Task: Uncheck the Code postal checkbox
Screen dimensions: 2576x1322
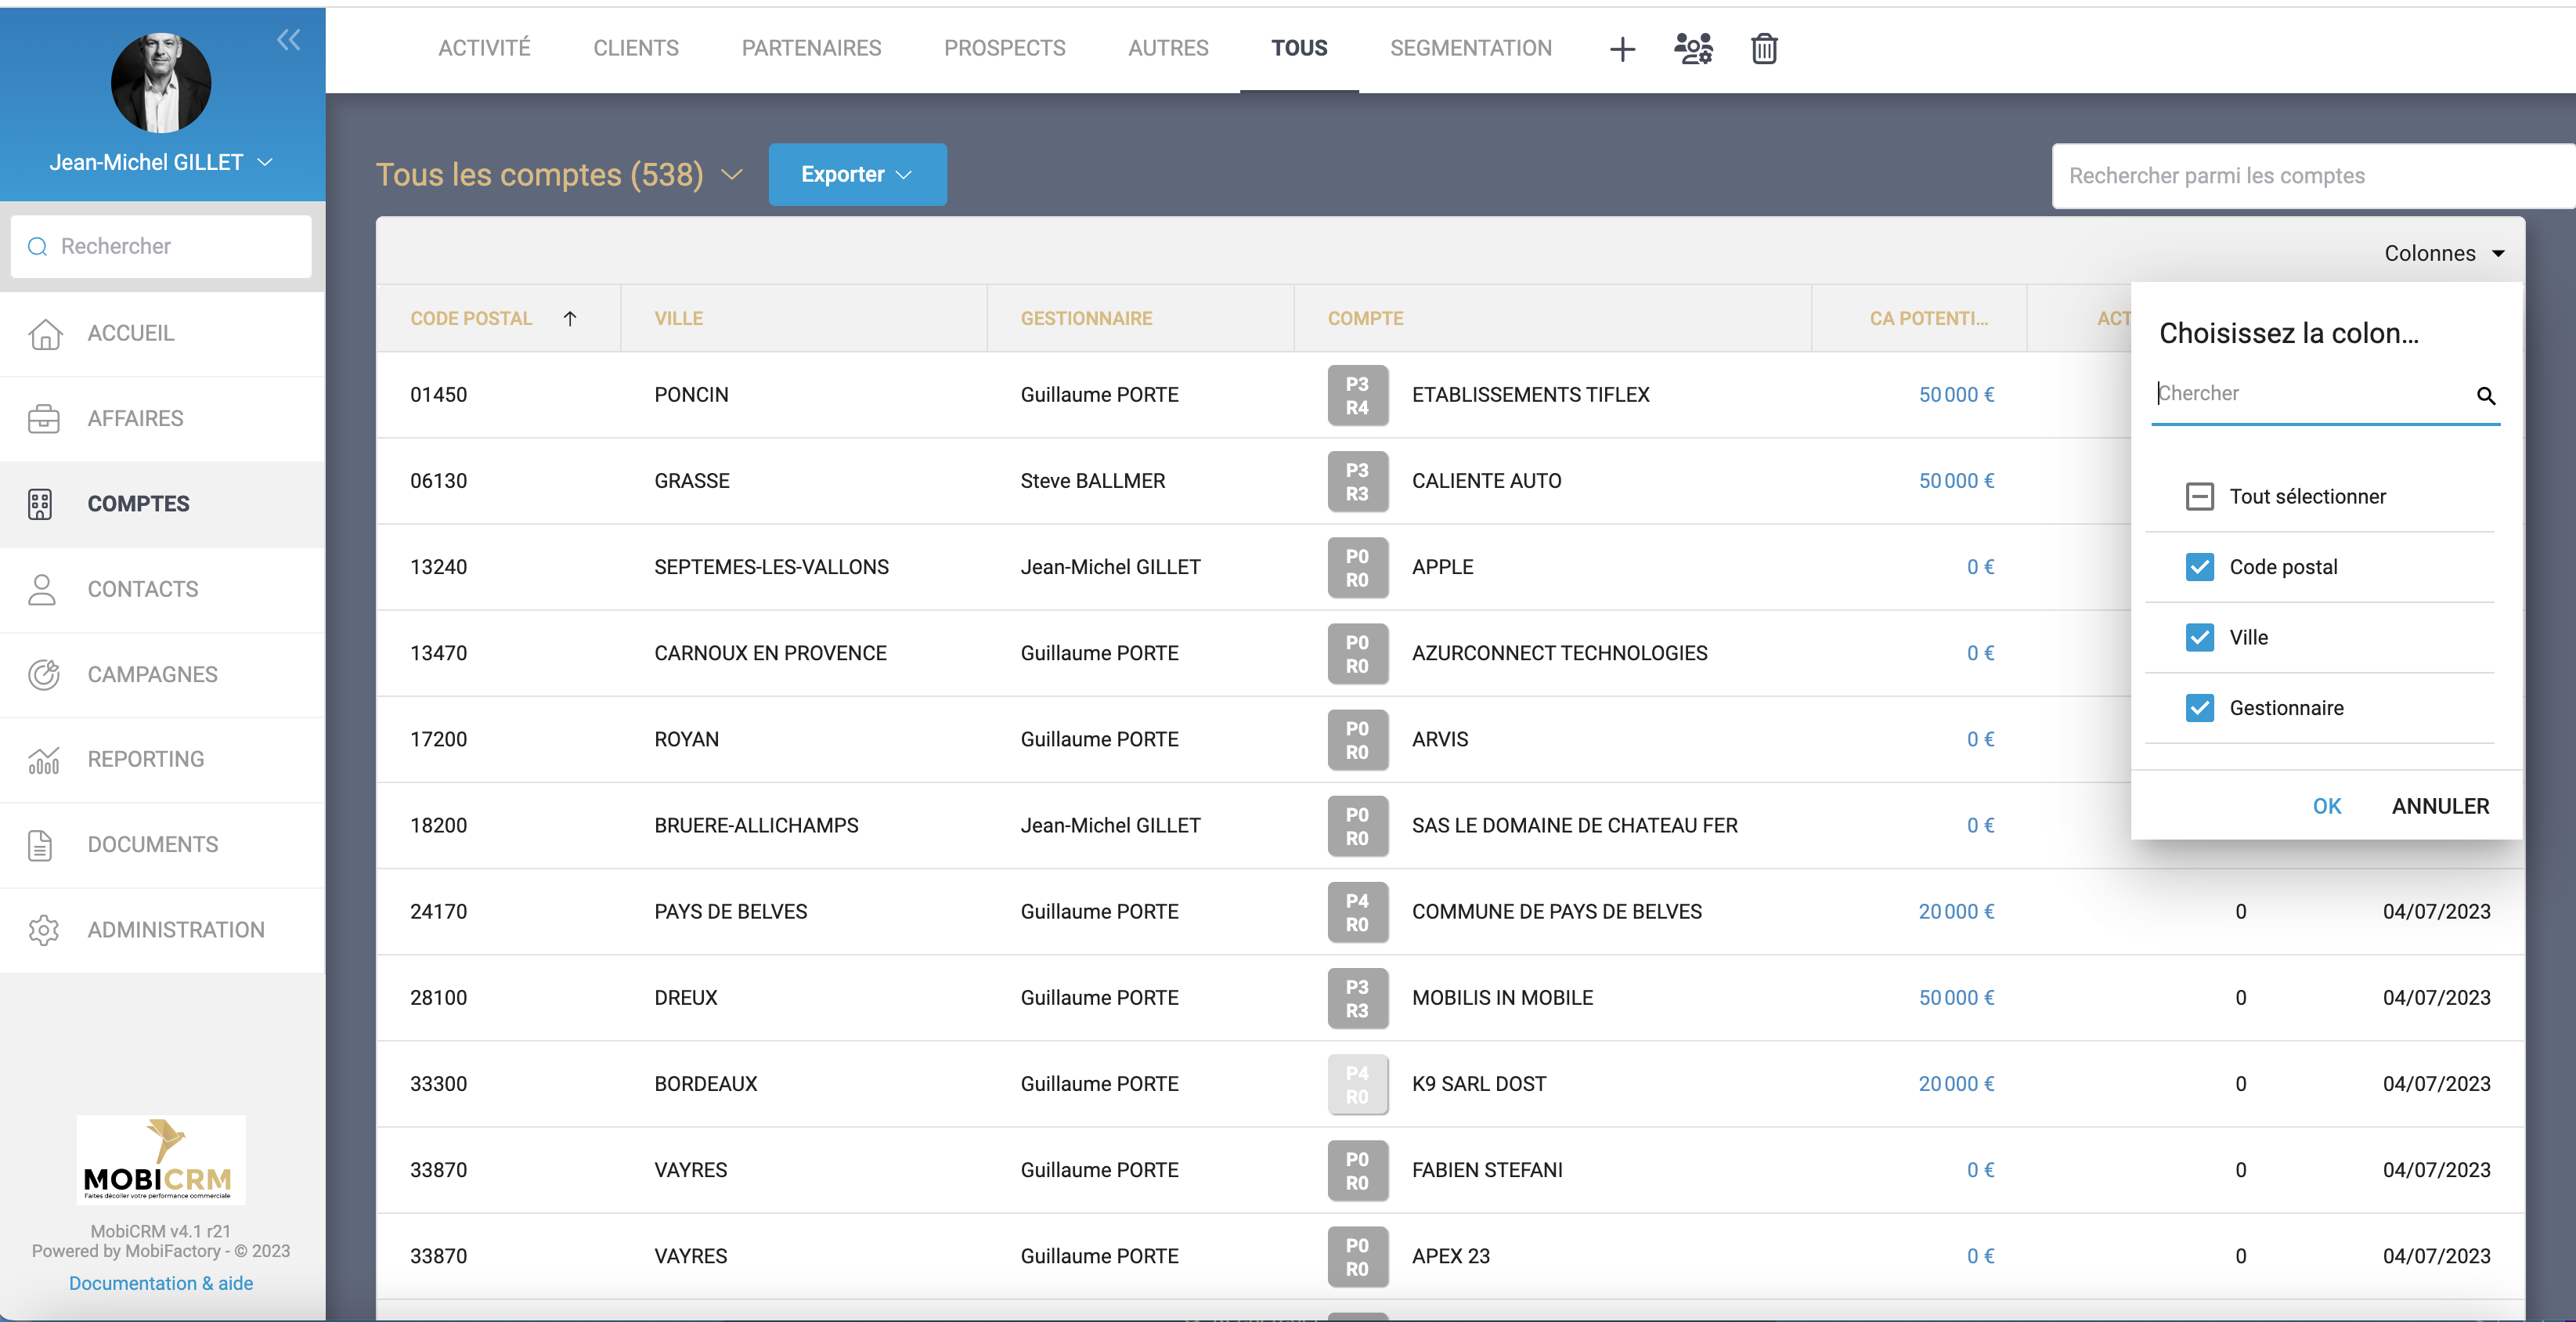Action: (2199, 567)
